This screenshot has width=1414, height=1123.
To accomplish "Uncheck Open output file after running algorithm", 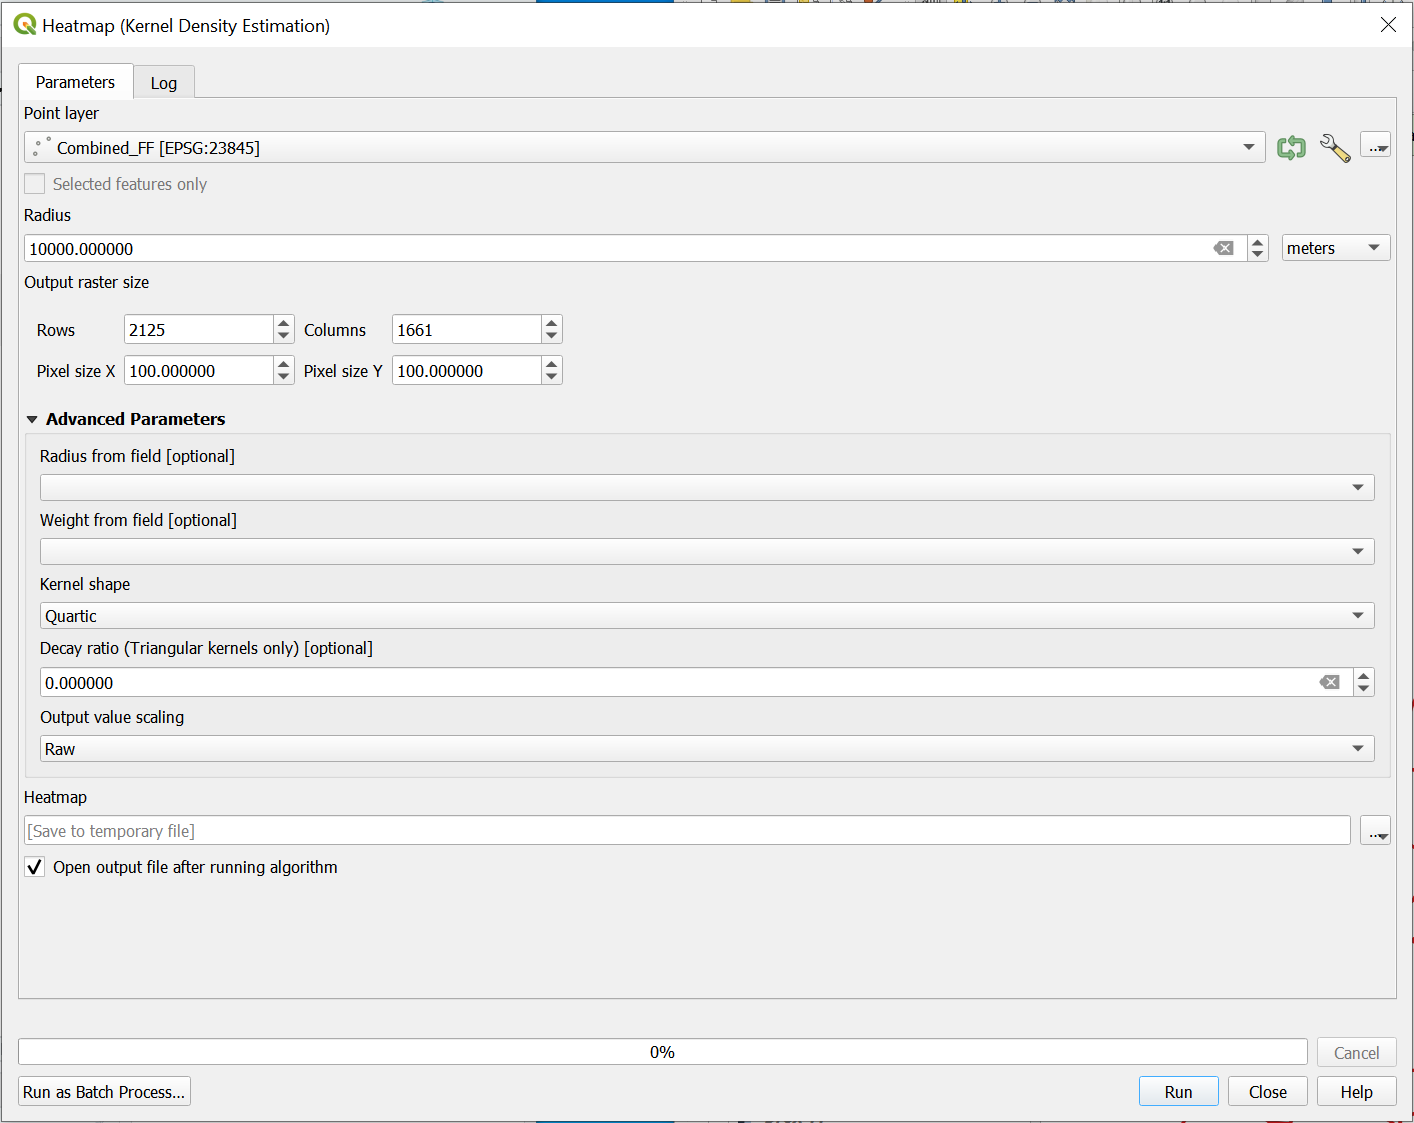I will click(x=35, y=867).
